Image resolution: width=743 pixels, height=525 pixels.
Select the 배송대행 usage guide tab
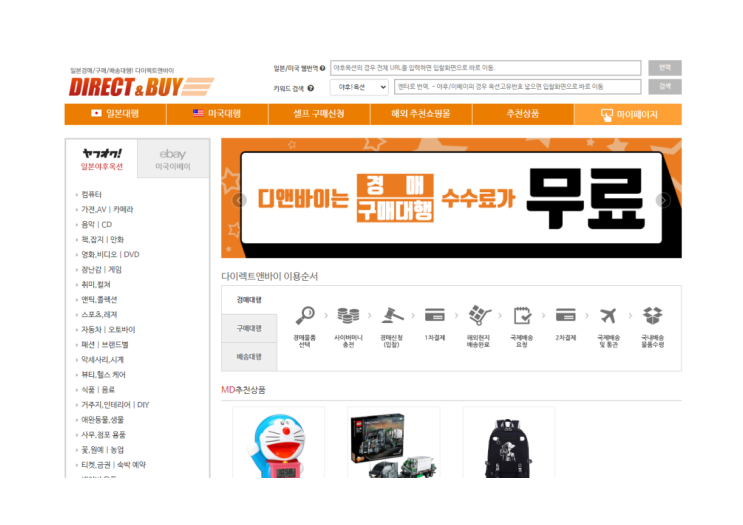249,357
